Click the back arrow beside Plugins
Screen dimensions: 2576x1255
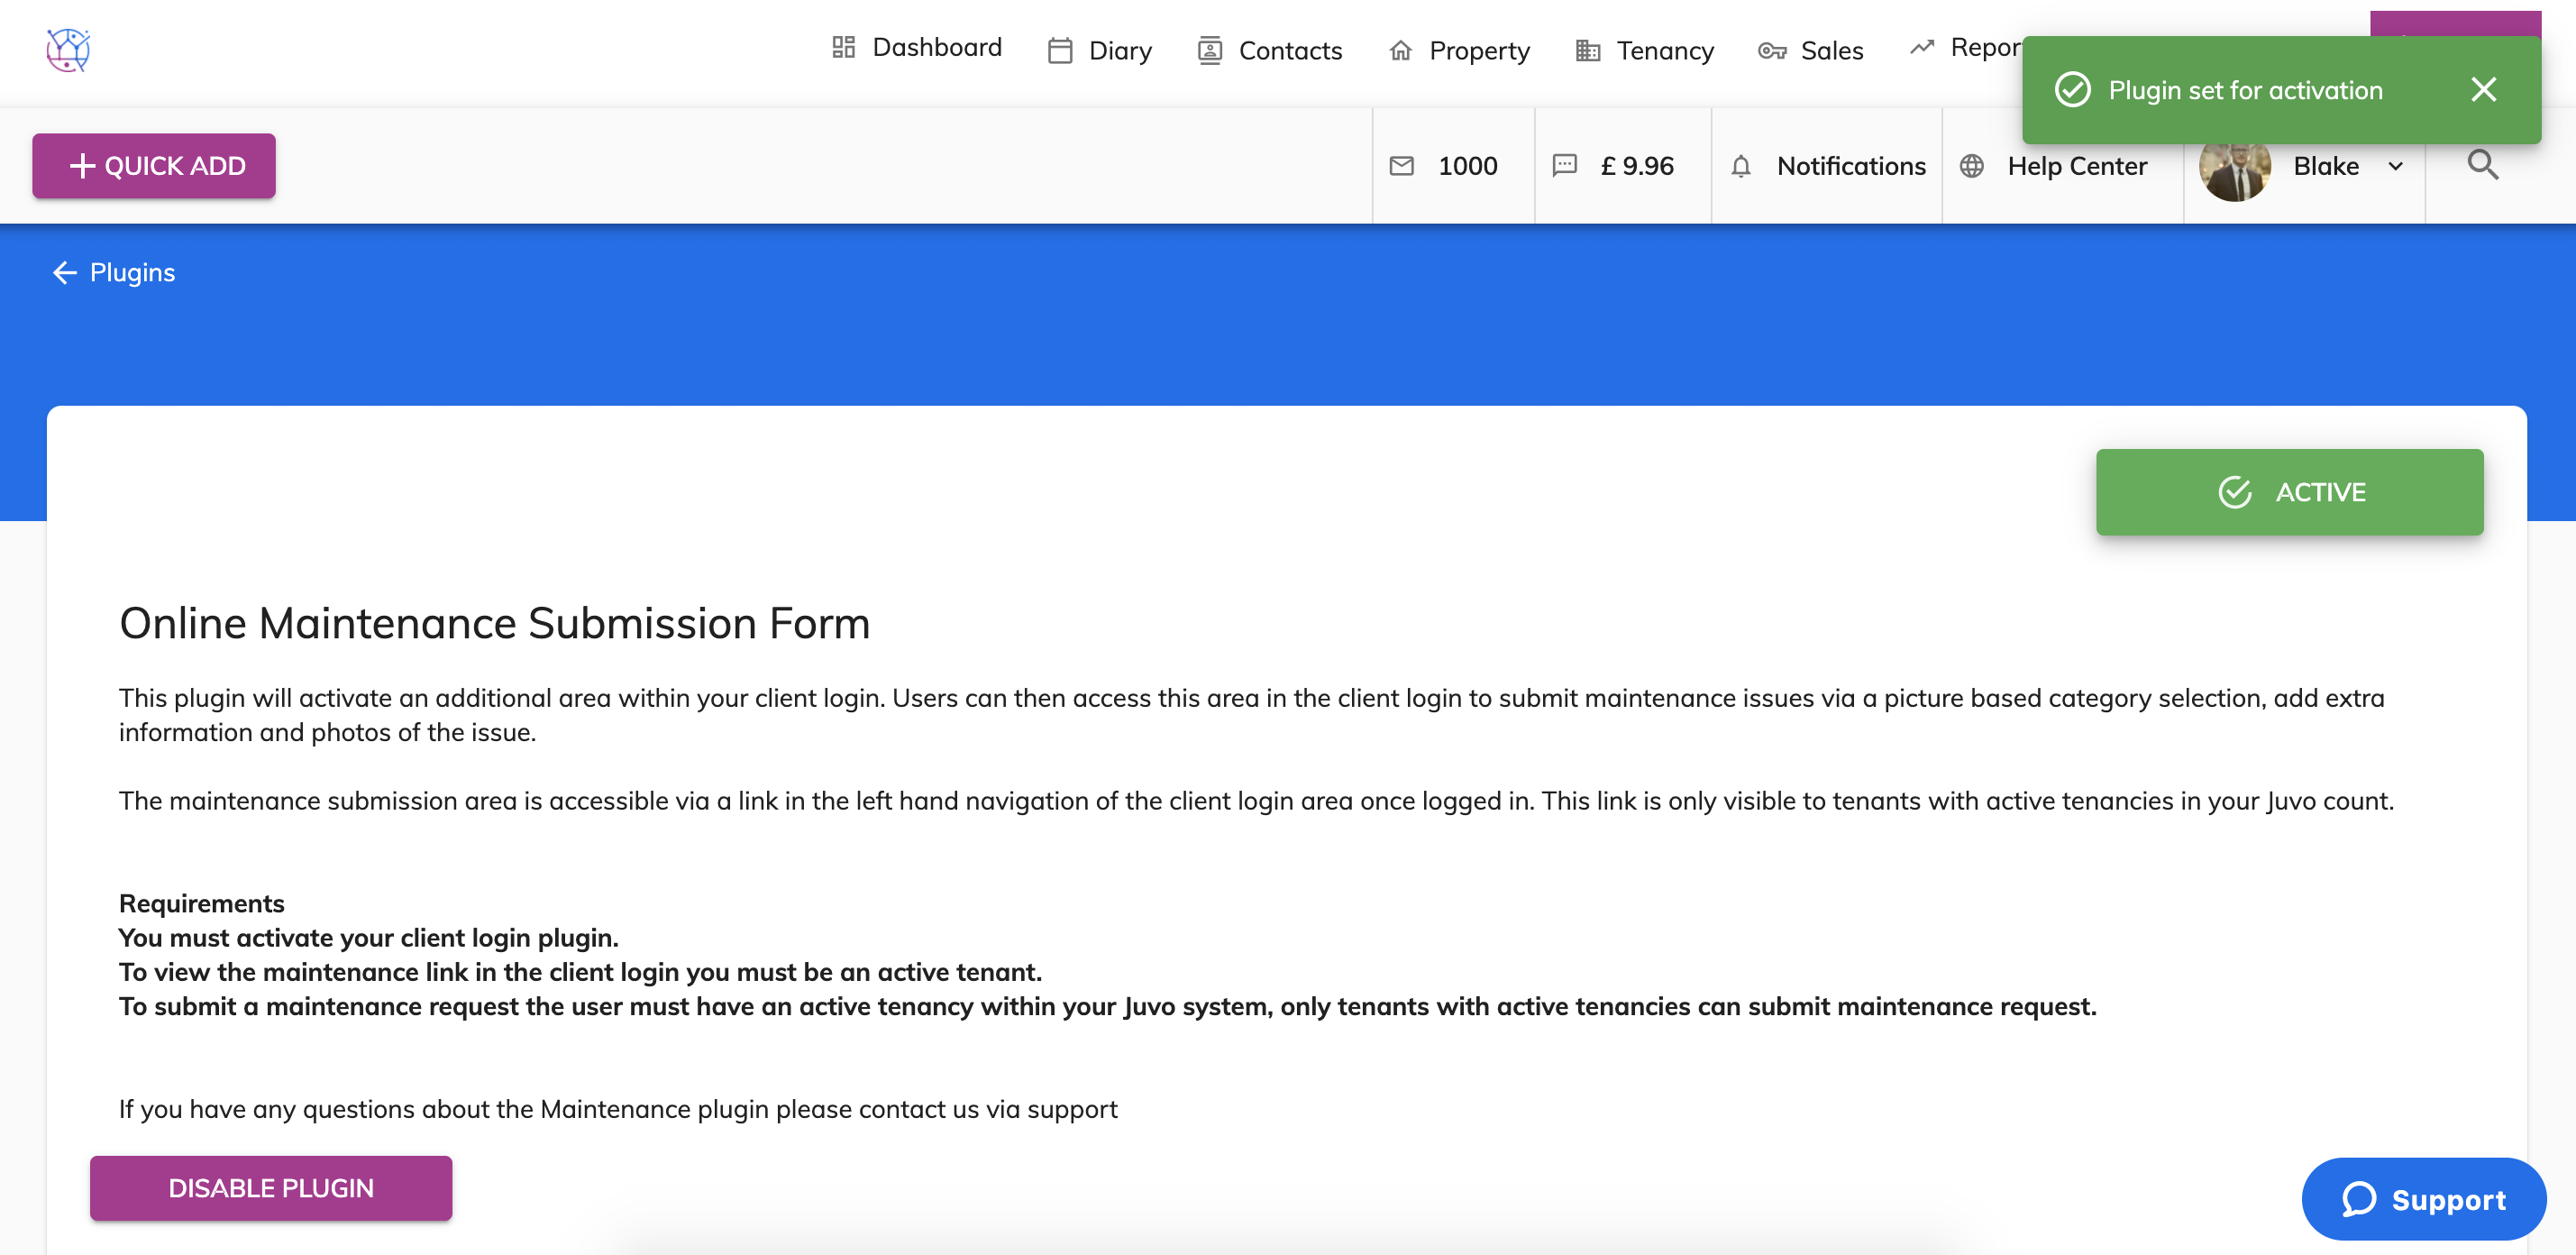click(65, 273)
